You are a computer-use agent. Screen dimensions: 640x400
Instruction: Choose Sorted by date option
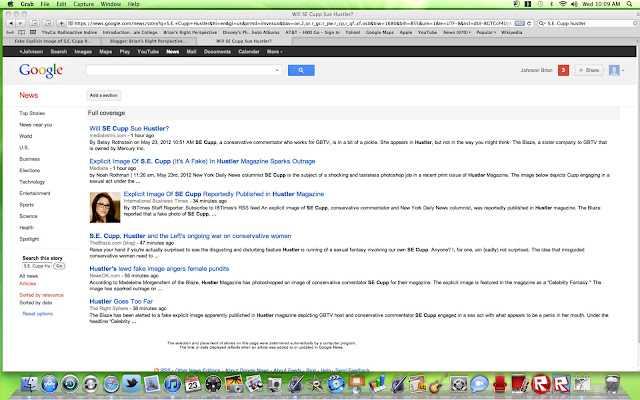coord(36,303)
